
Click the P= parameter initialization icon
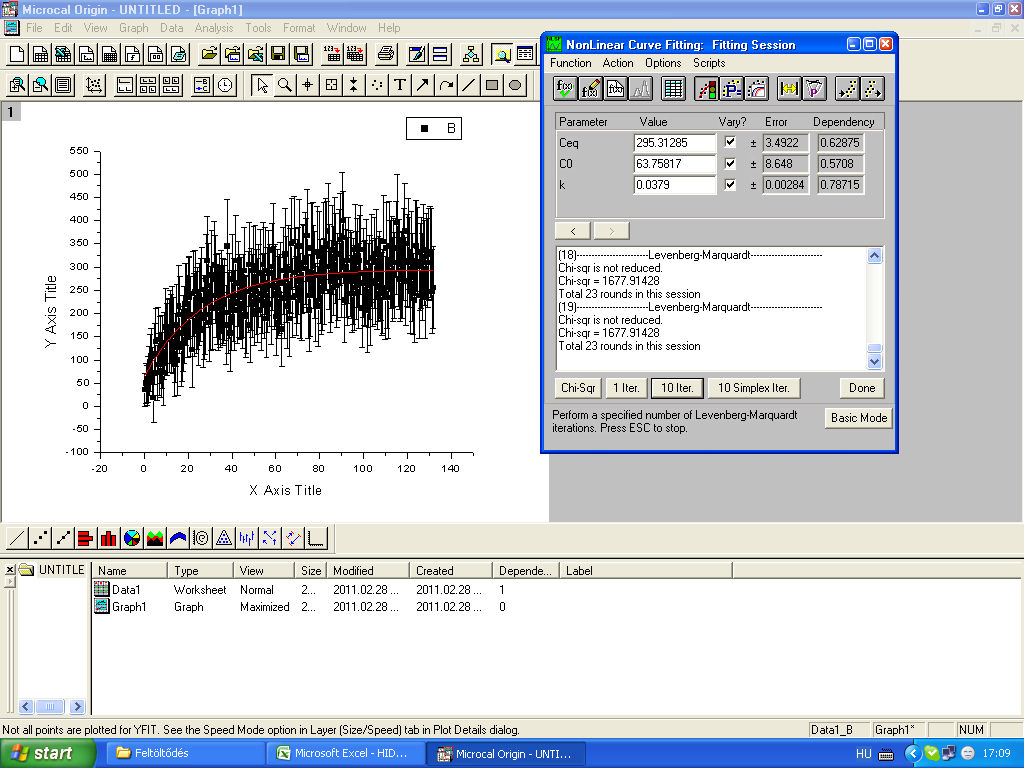[x=731, y=89]
